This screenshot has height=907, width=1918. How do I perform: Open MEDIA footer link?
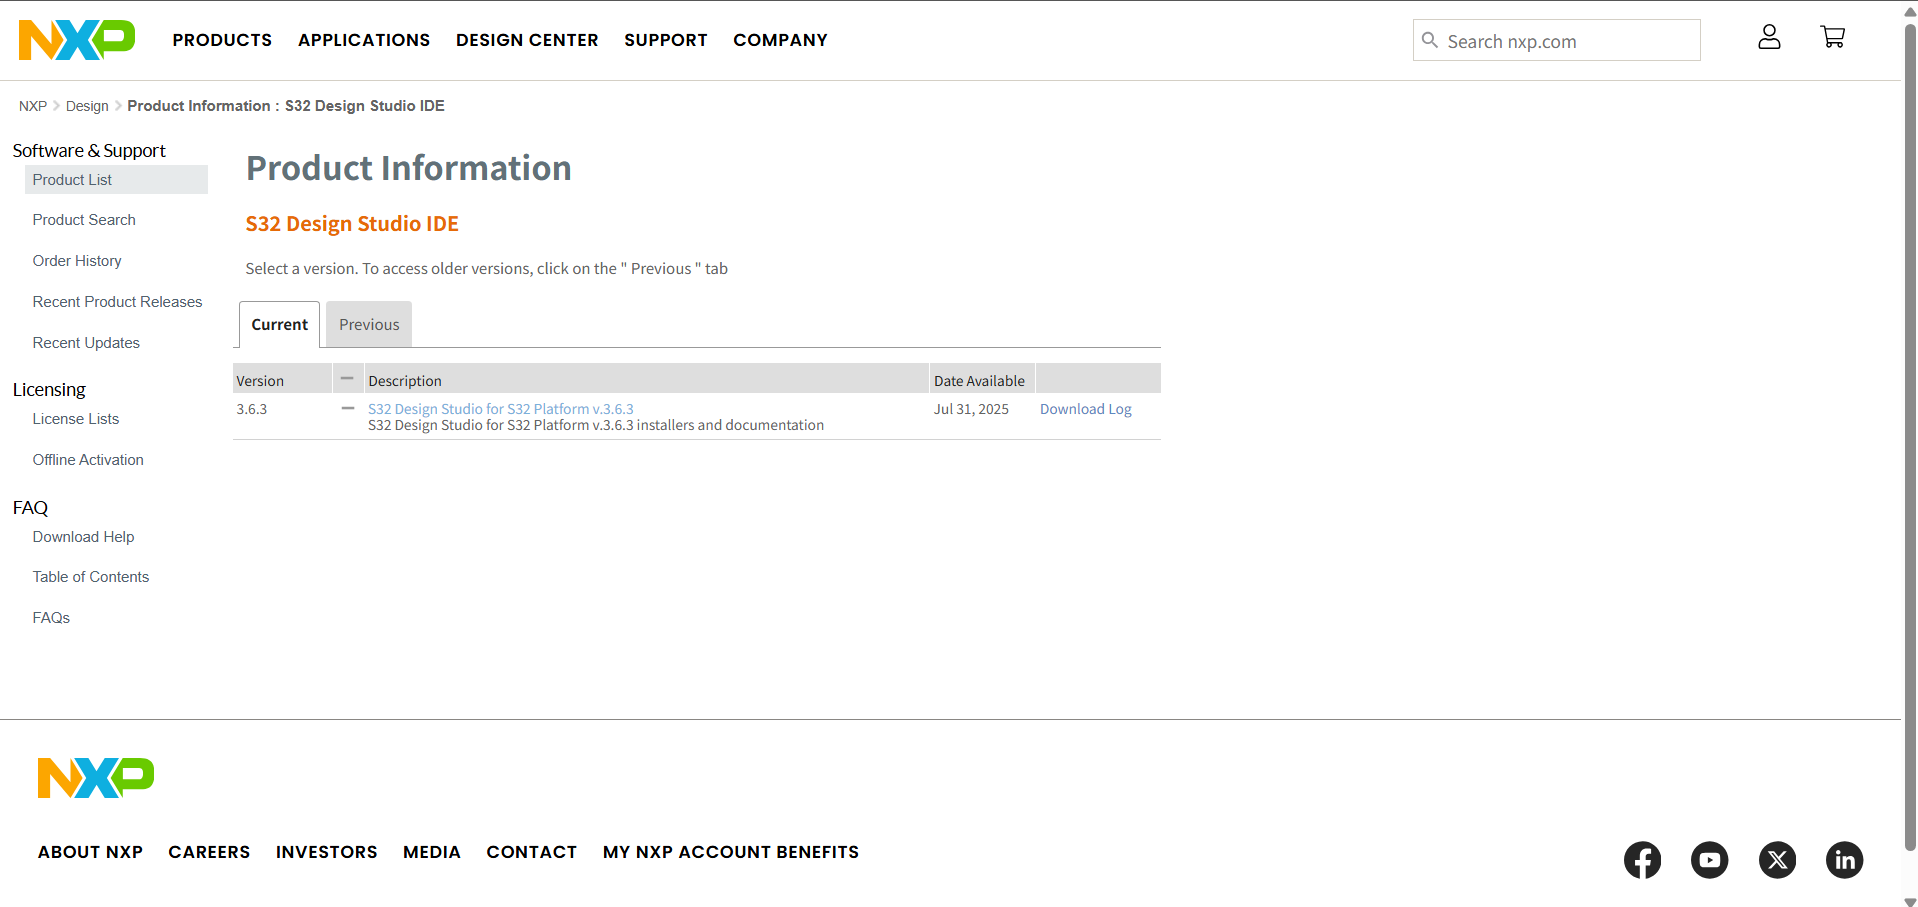click(x=432, y=852)
